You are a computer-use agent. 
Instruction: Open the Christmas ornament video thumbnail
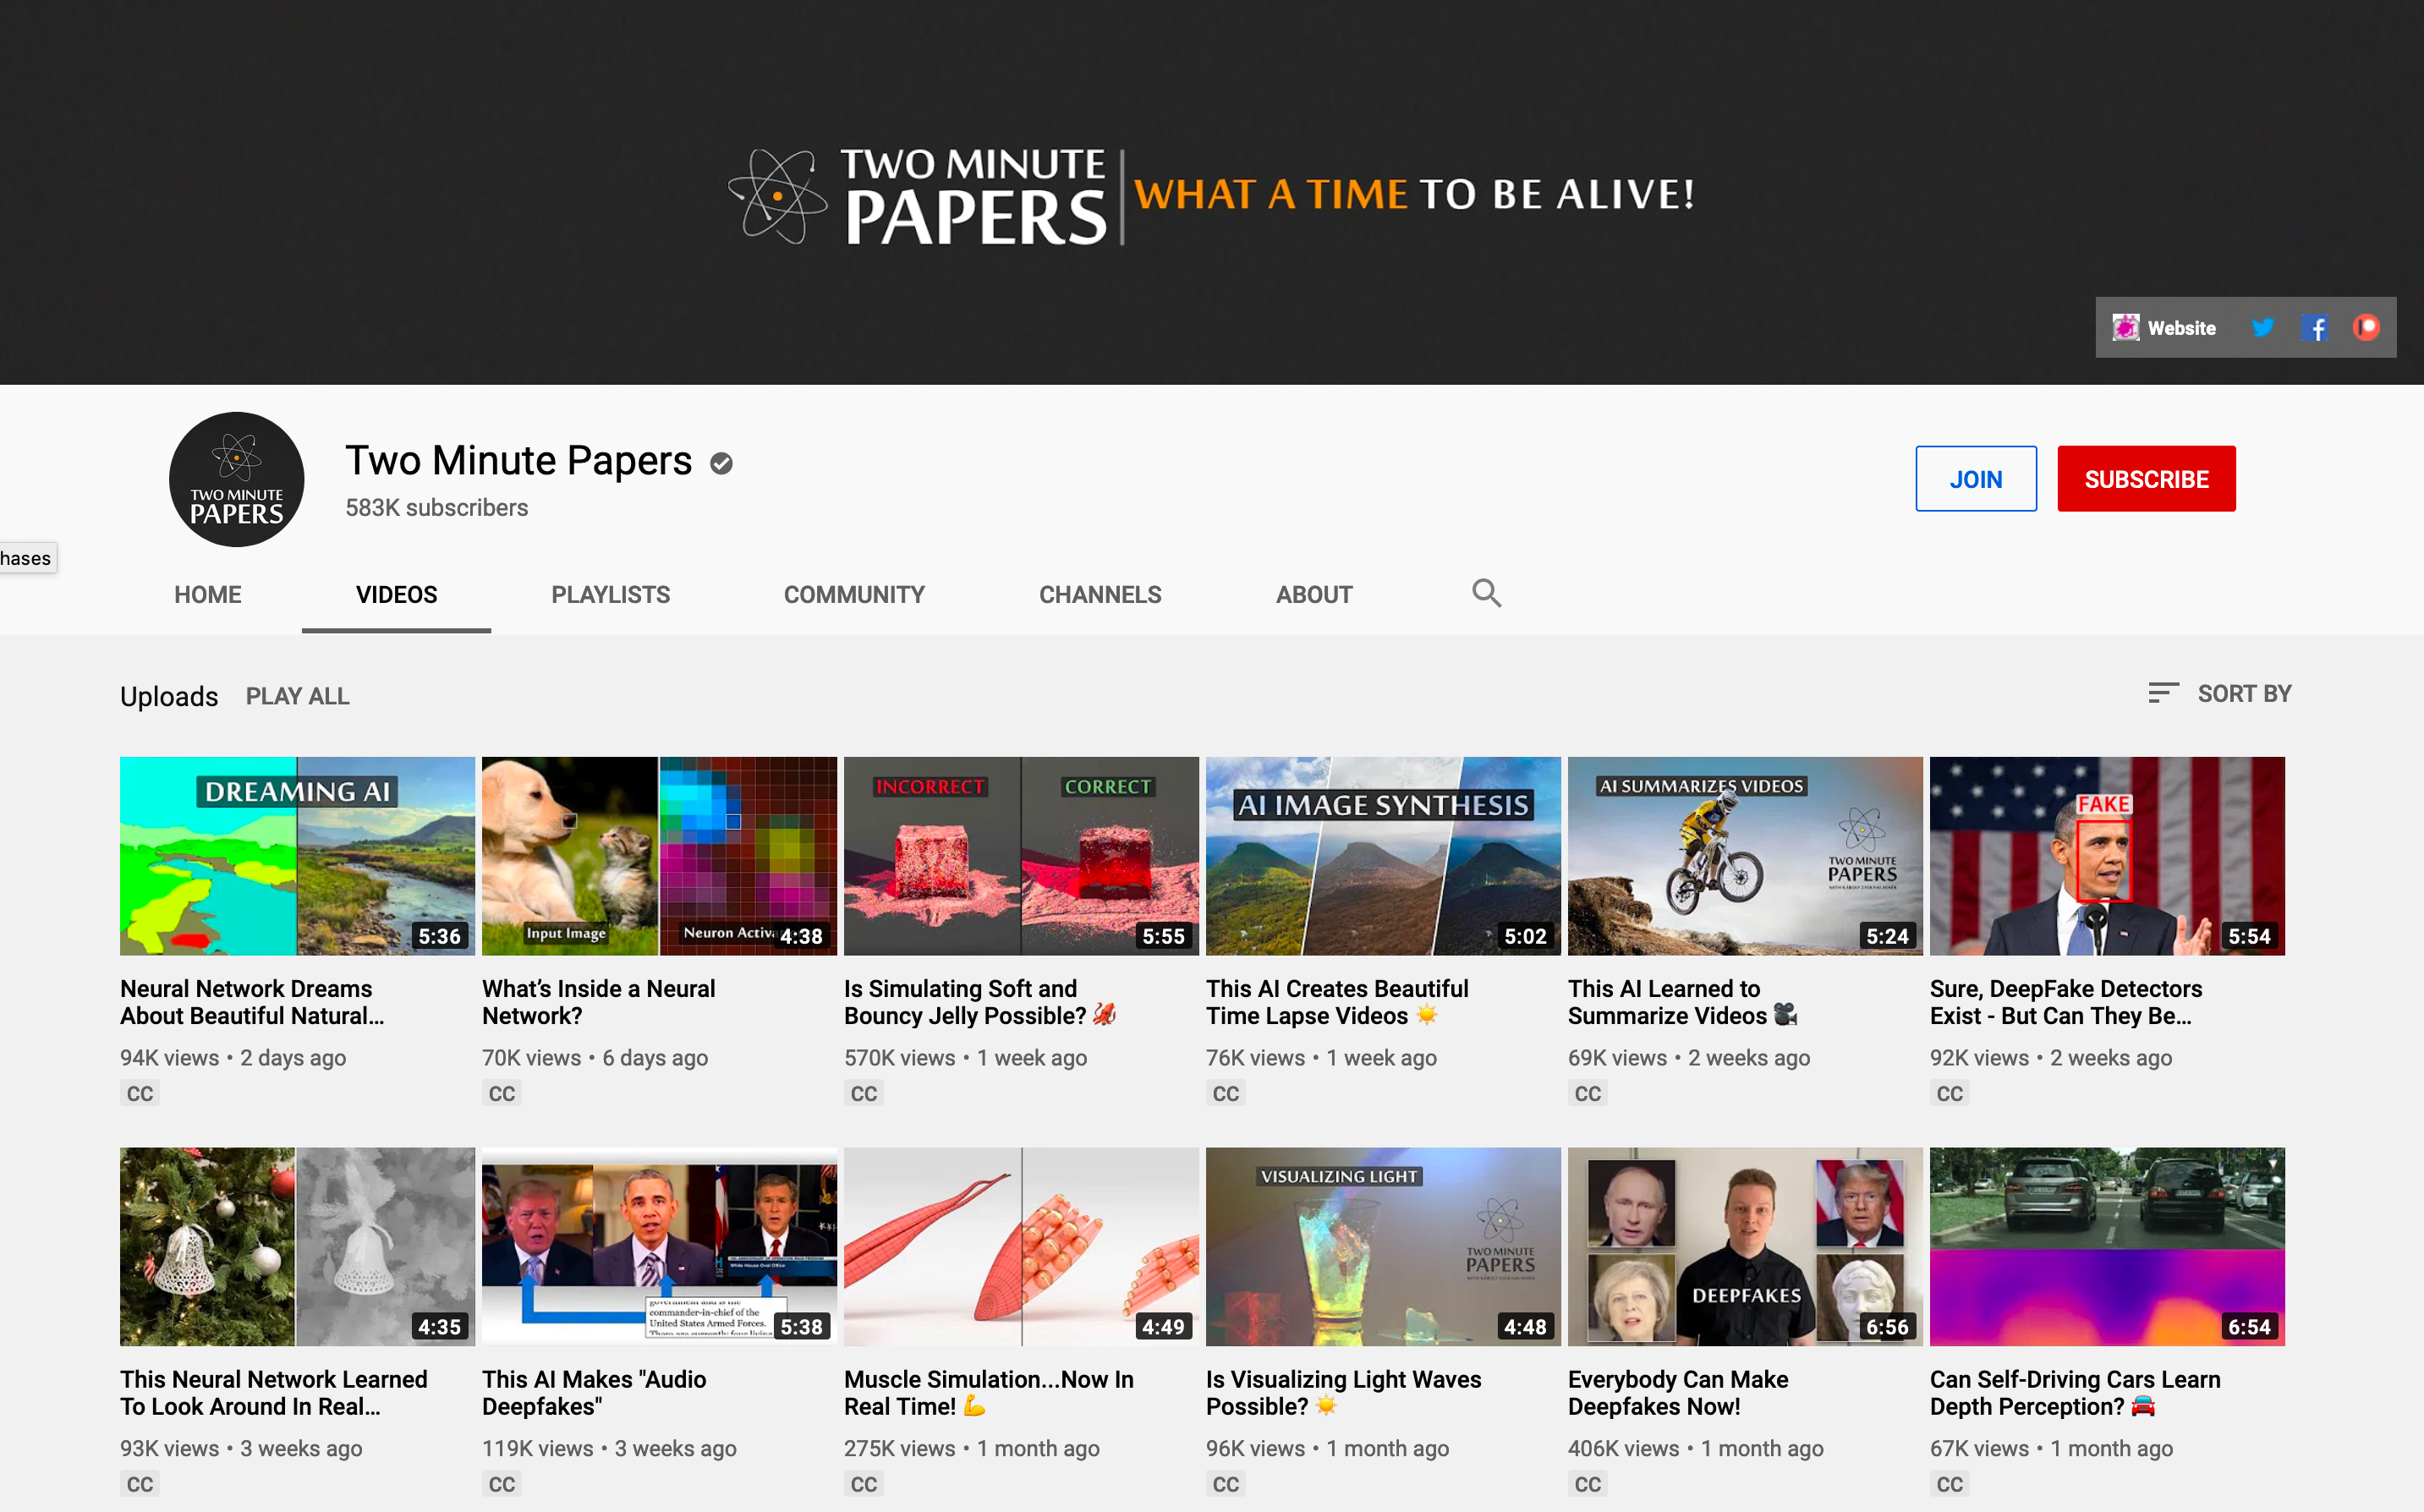[297, 1246]
